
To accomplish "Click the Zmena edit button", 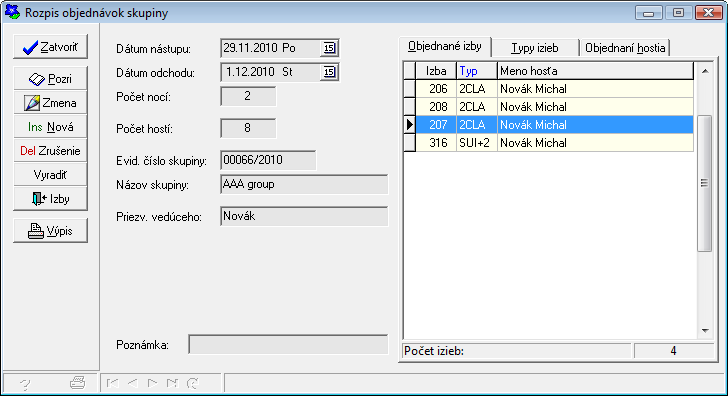I will [50, 103].
